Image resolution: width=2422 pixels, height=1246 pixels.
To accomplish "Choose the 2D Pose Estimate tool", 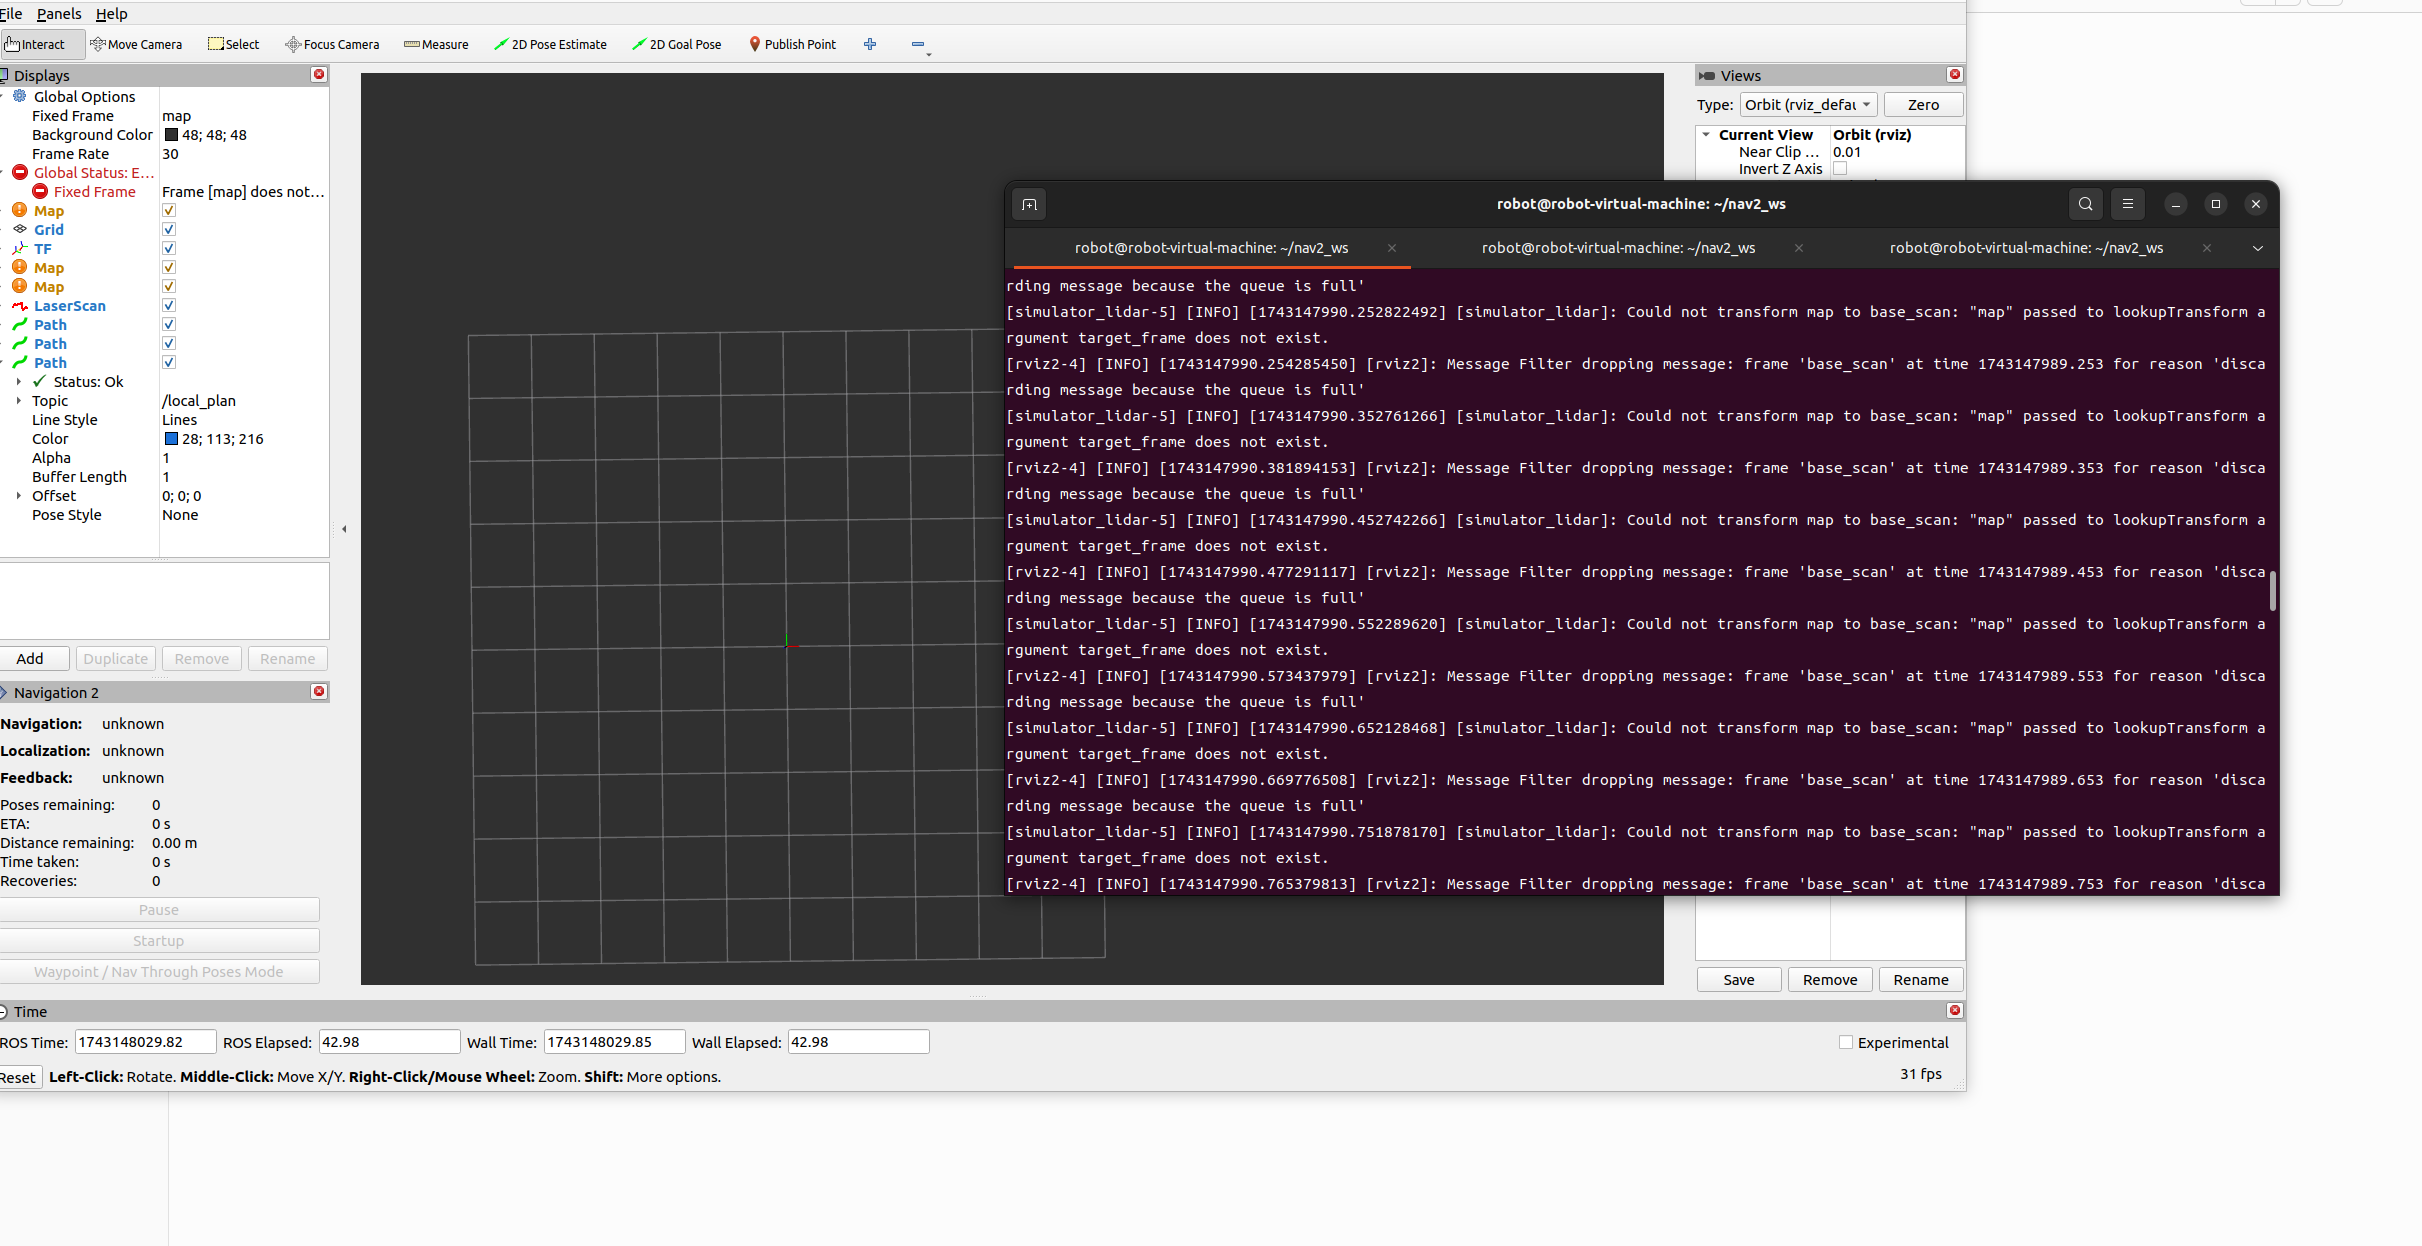I will coord(550,44).
